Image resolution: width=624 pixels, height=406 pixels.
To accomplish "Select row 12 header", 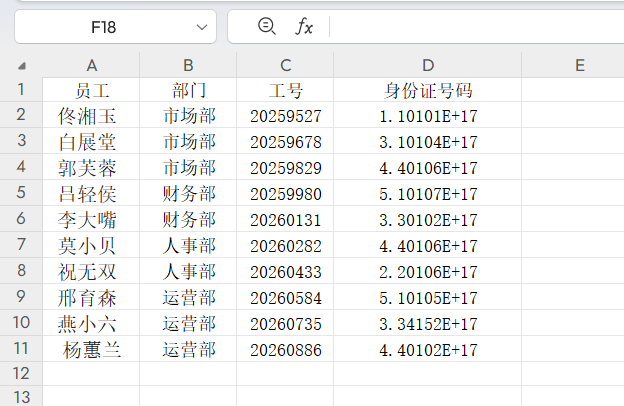I will (21, 373).
